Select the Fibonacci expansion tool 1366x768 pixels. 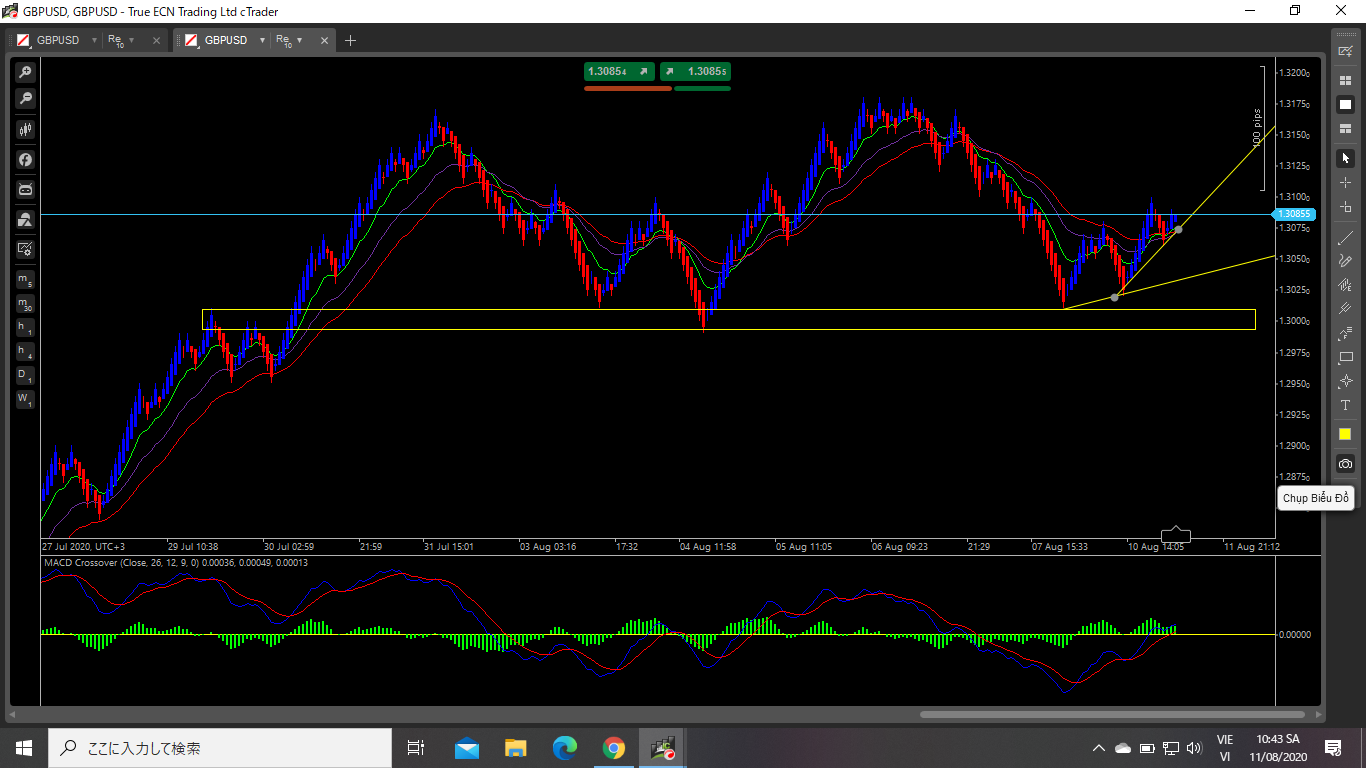click(1345, 333)
